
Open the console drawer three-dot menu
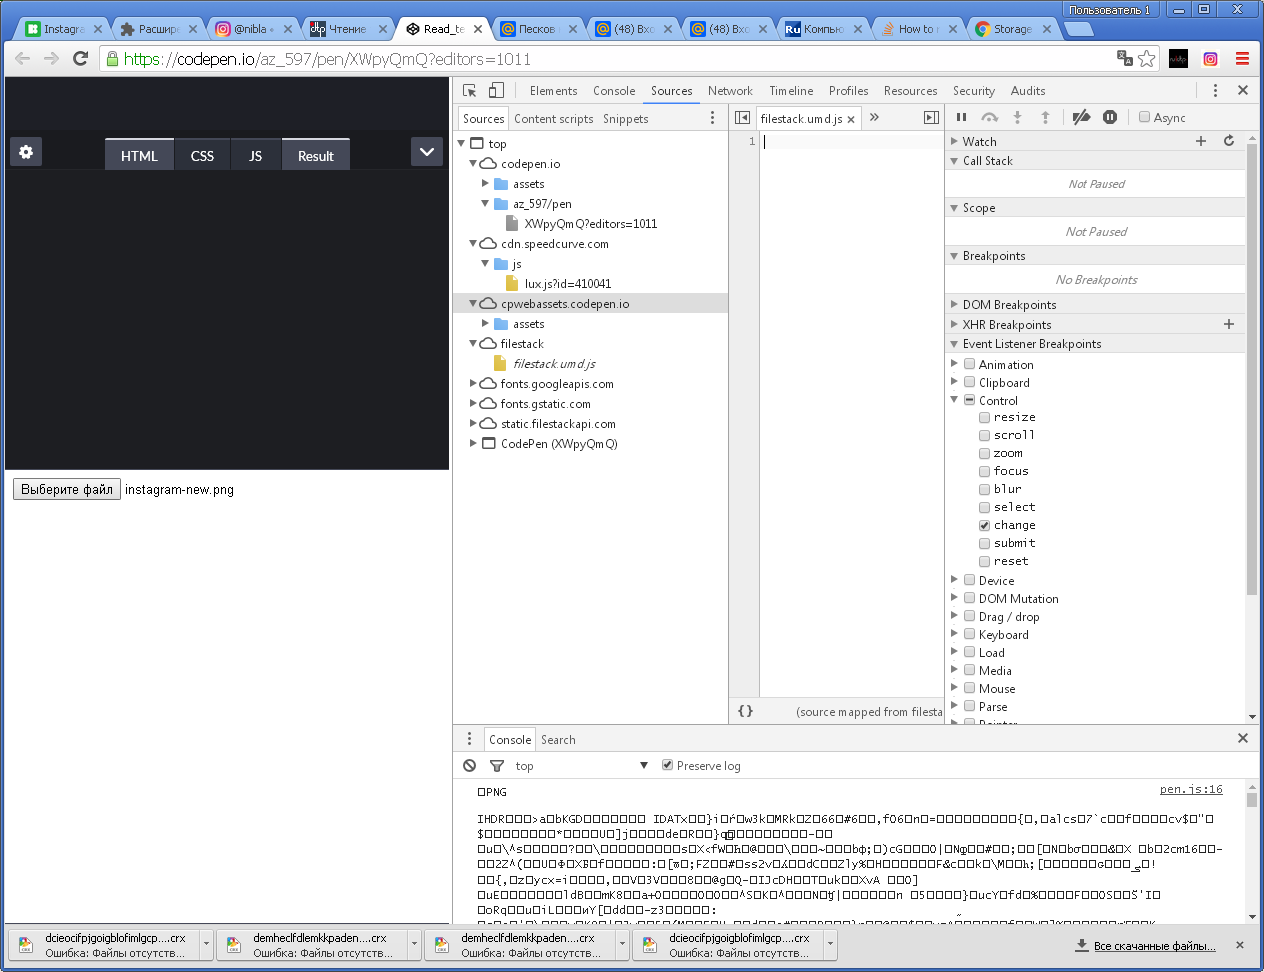469,739
